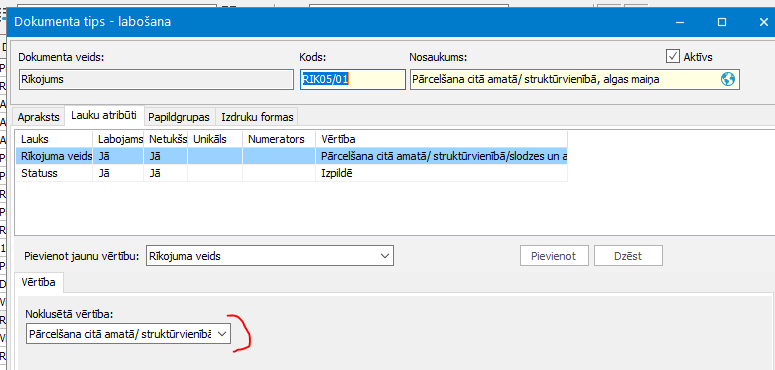The image size is (775, 370).
Task: Click the Numerators column header
Action: (x=279, y=139)
